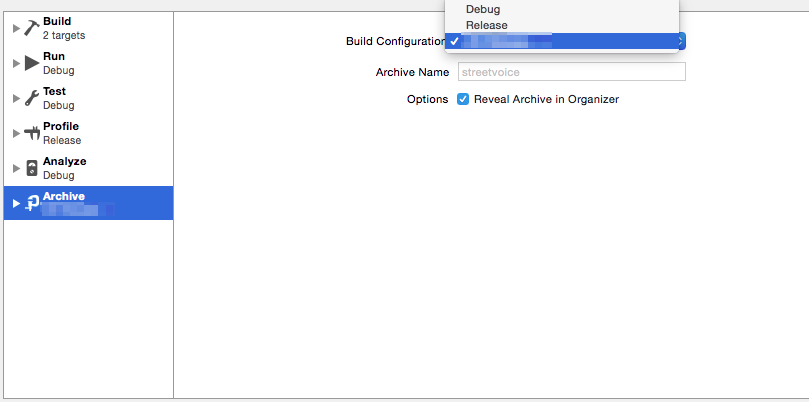The height and width of the screenshot is (402, 809).
Task: Click the Build Configuration popup arrows
Action: click(x=681, y=41)
